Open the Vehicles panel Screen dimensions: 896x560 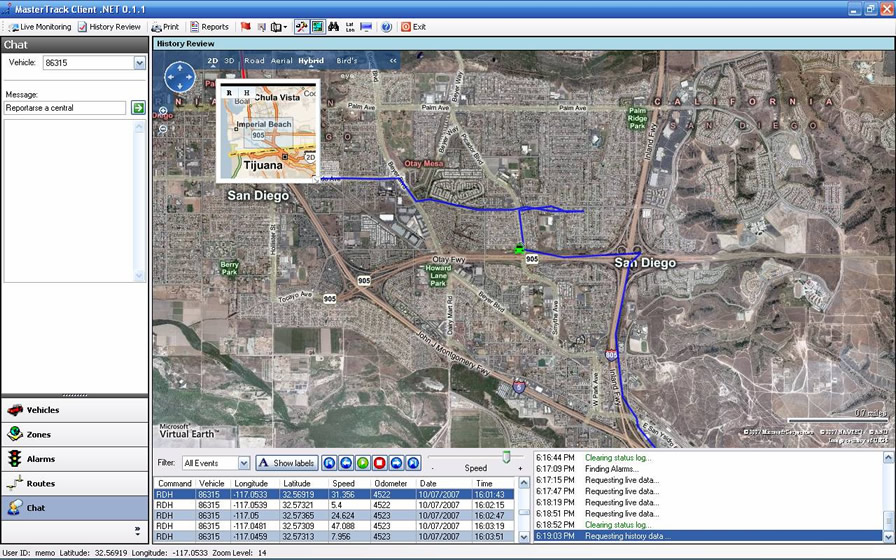(75, 410)
